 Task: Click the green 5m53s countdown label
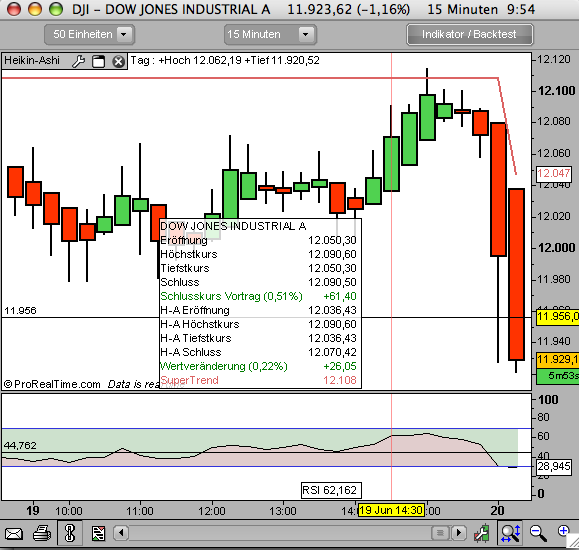558,376
